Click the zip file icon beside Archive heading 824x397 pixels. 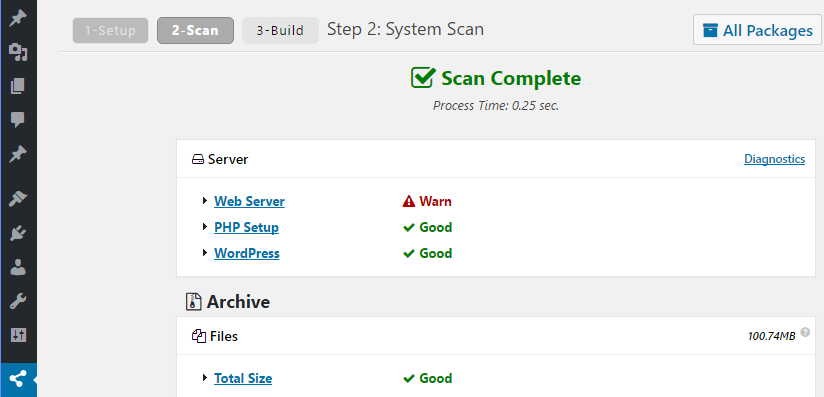194,302
